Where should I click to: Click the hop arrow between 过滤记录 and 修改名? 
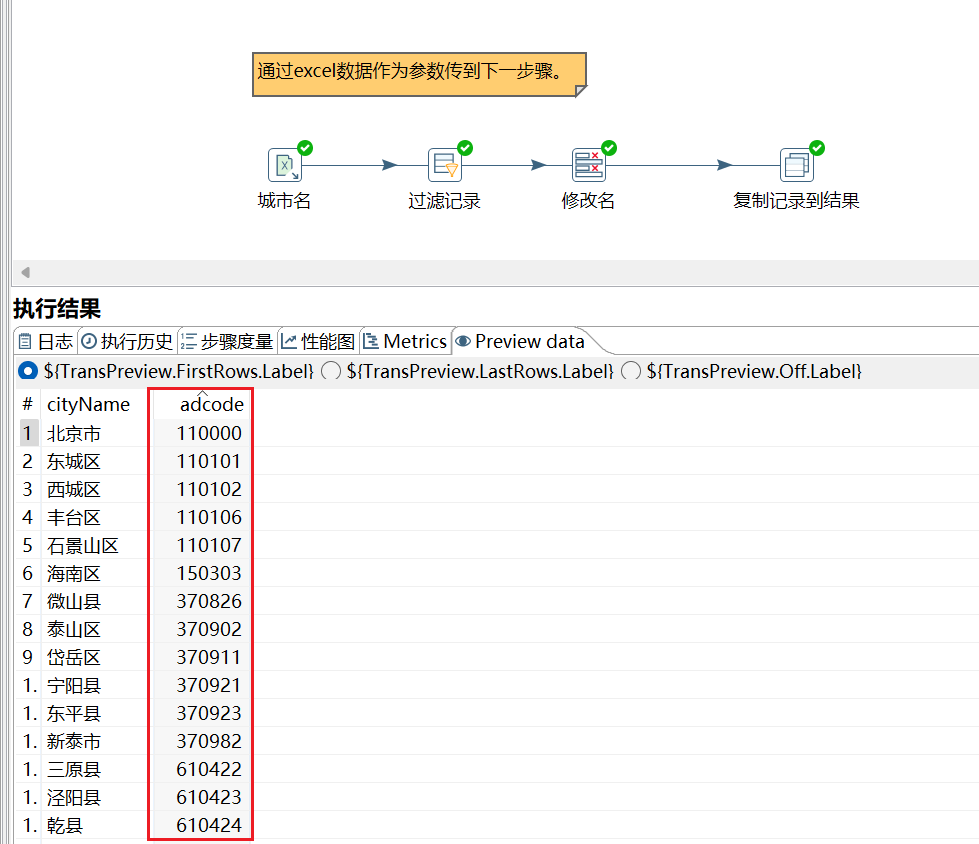tap(538, 165)
